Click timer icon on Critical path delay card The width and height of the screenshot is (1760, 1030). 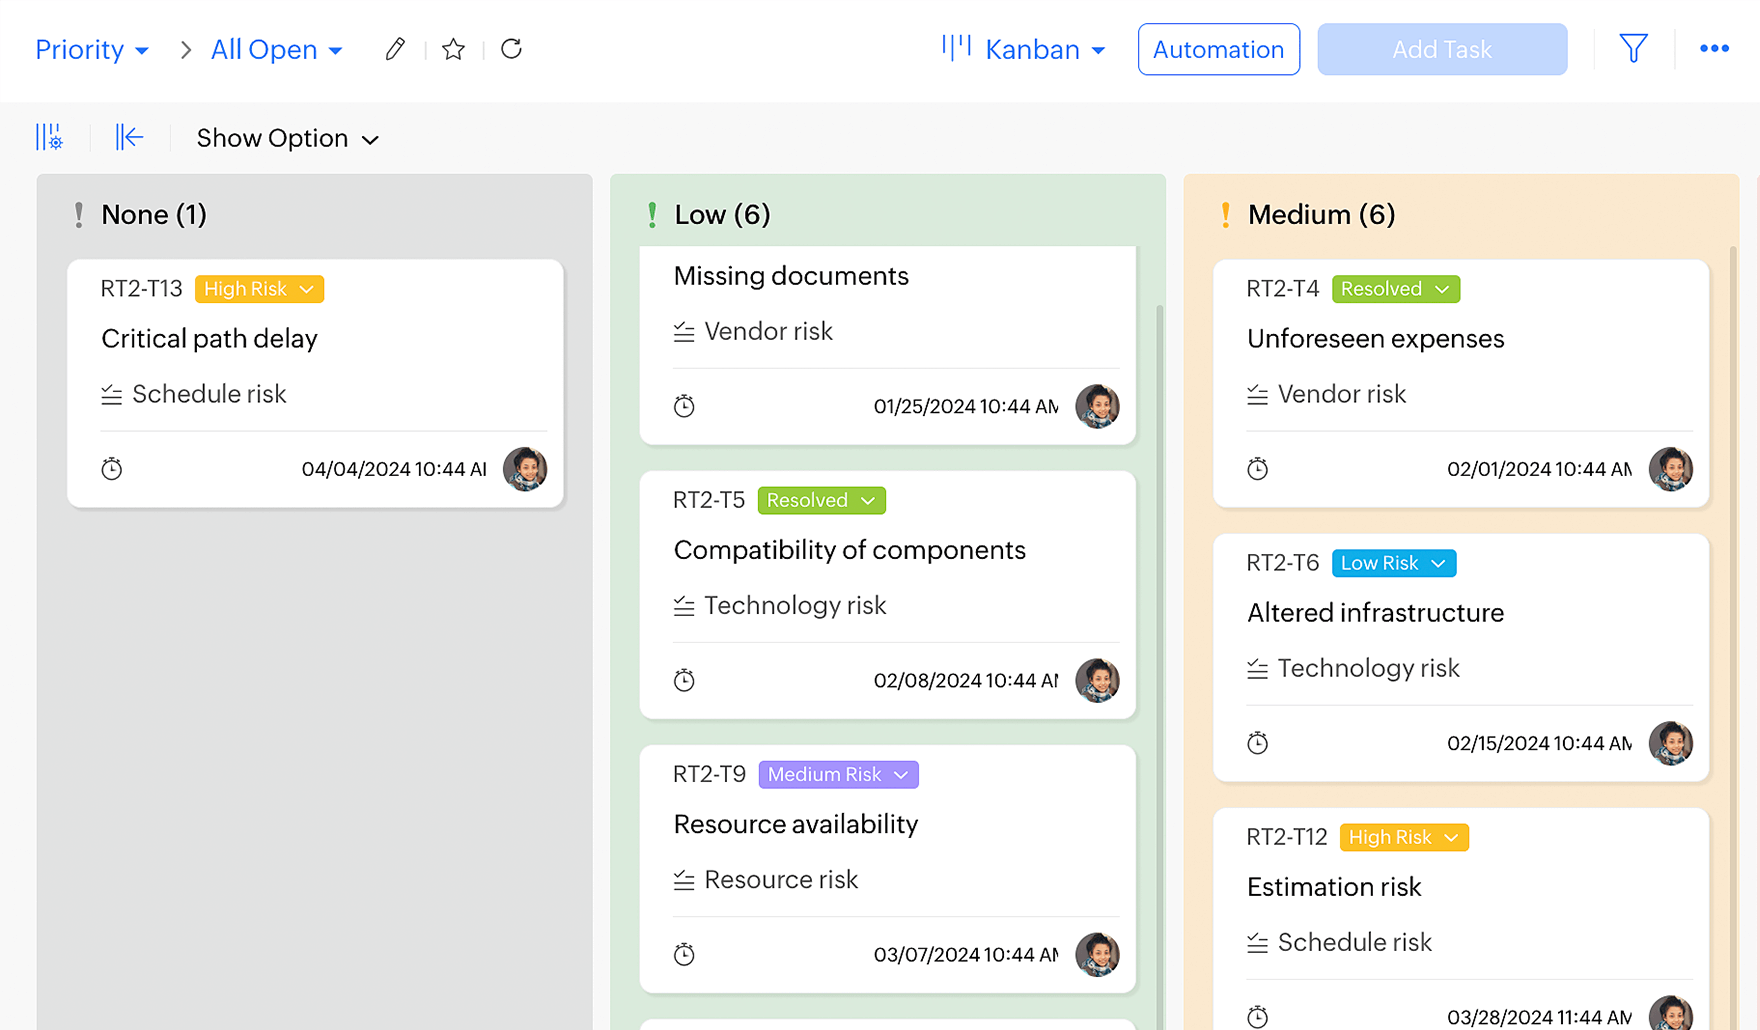pos(112,469)
